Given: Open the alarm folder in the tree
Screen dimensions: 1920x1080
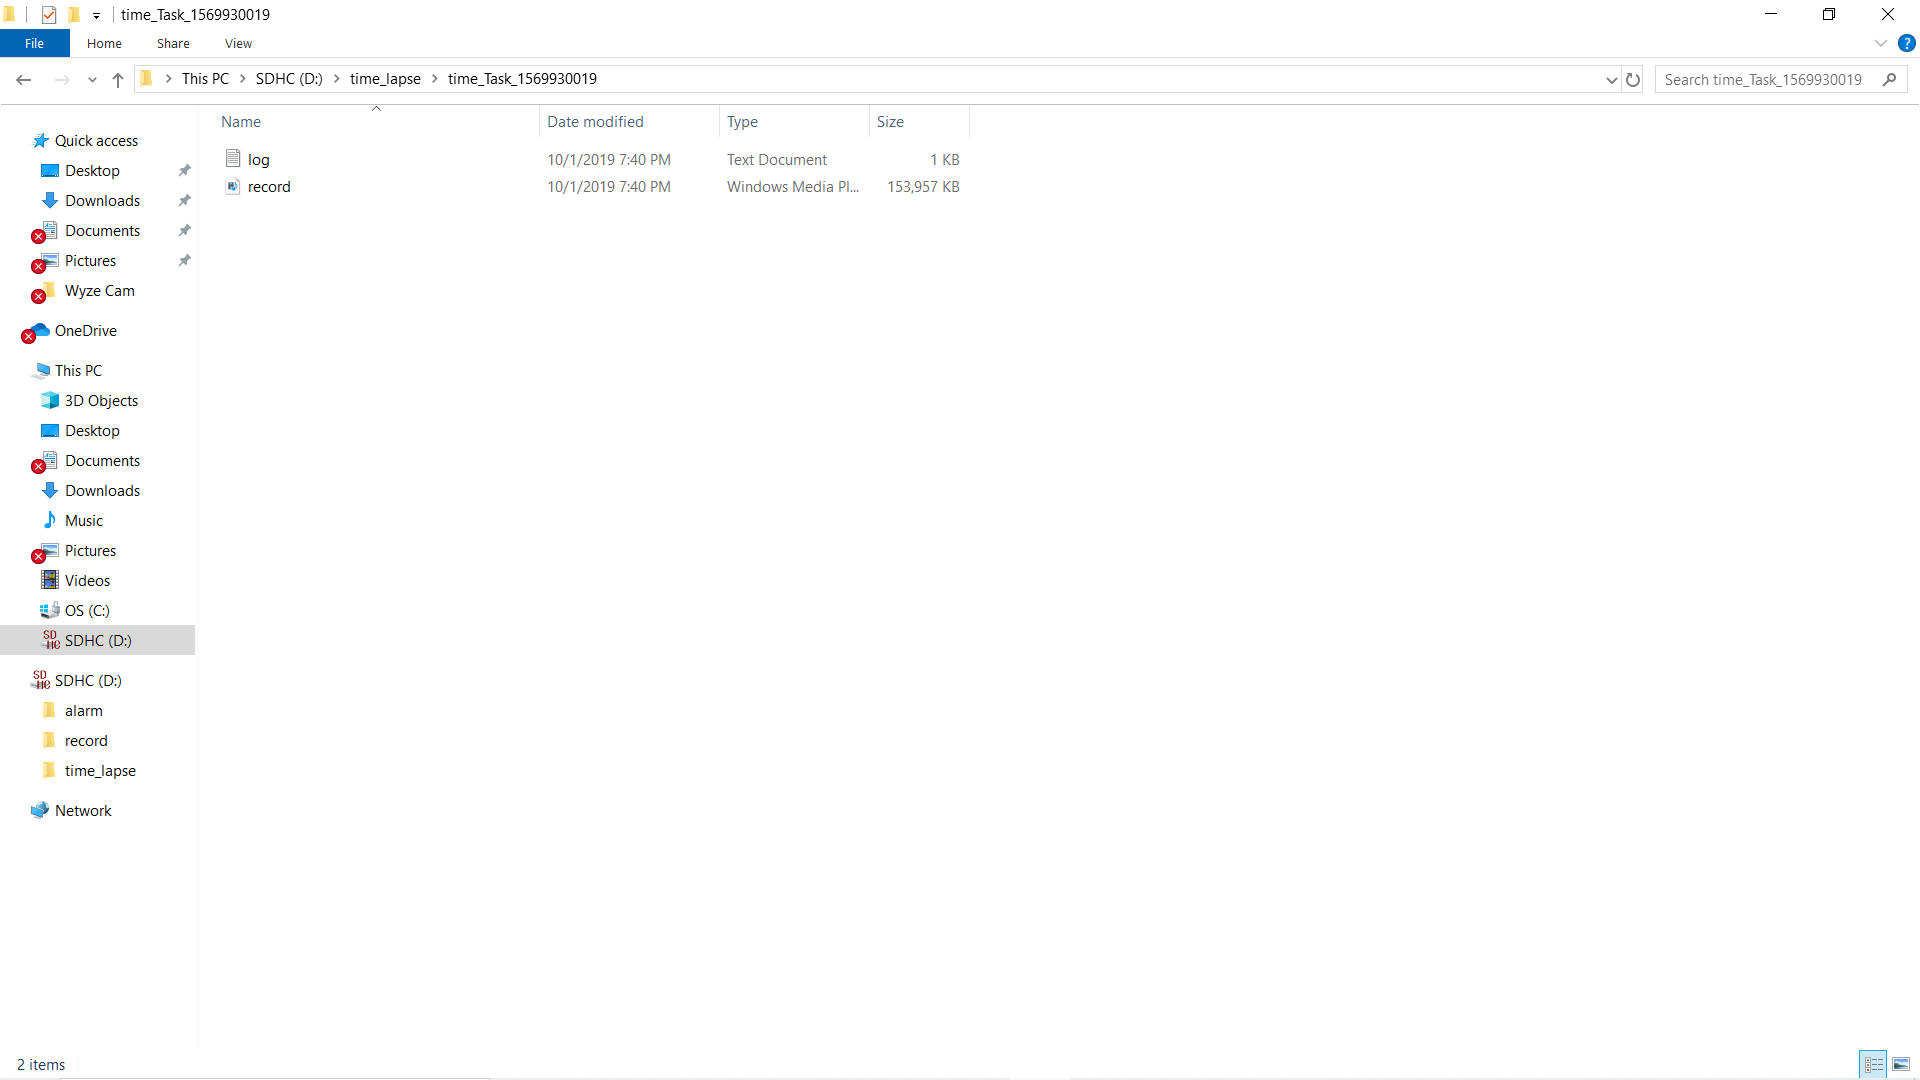Looking at the screenshot, I should (x=83, y=711).
